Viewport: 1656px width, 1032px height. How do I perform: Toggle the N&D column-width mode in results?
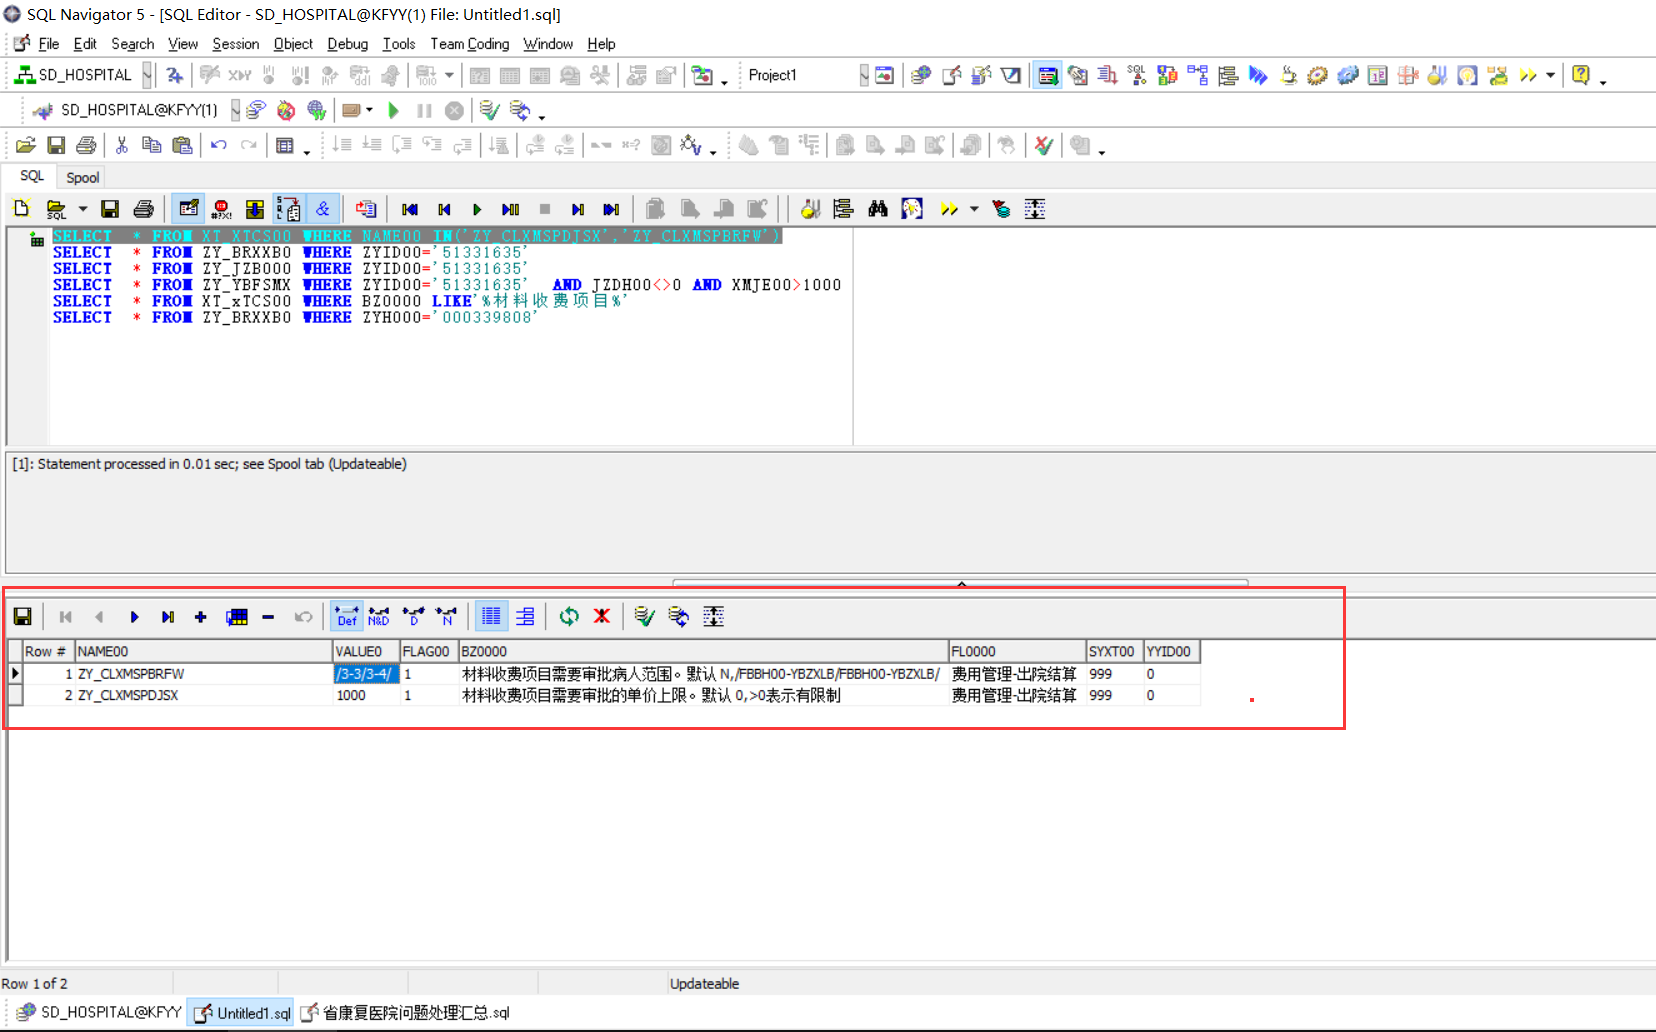(379, 617)
